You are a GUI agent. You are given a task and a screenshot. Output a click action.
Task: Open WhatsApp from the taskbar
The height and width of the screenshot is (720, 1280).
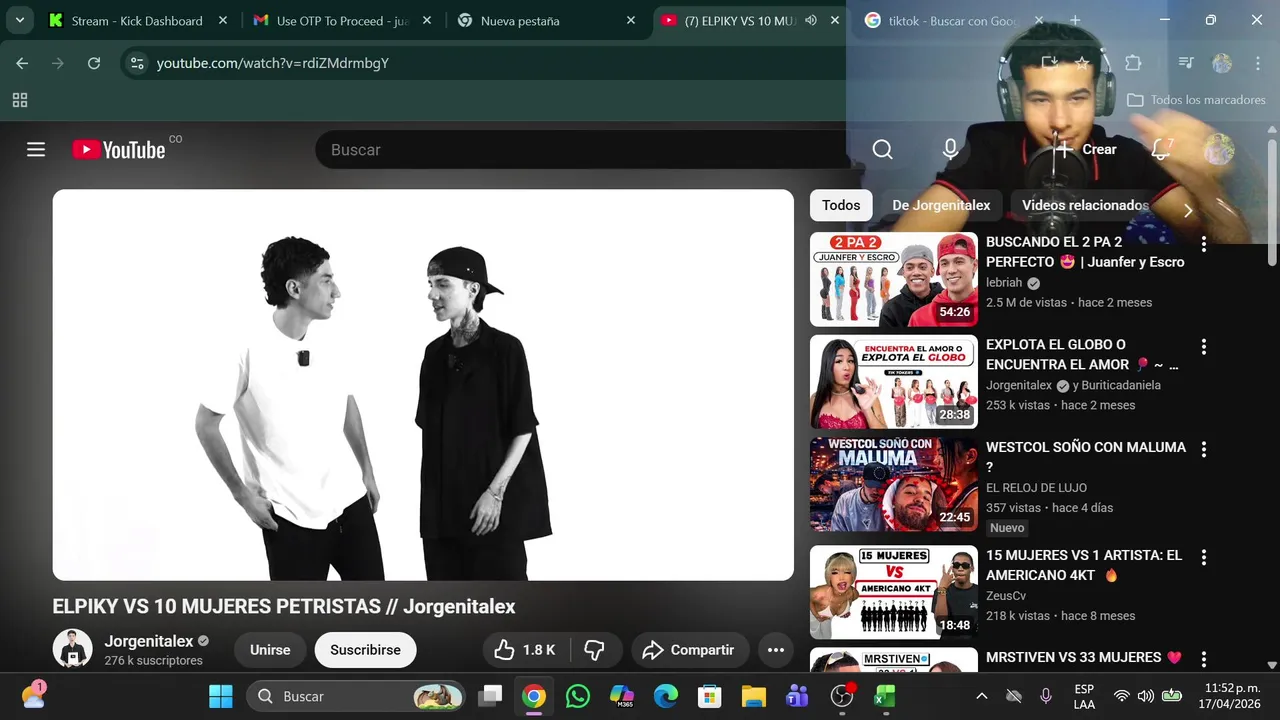click(x=578, y=696)
